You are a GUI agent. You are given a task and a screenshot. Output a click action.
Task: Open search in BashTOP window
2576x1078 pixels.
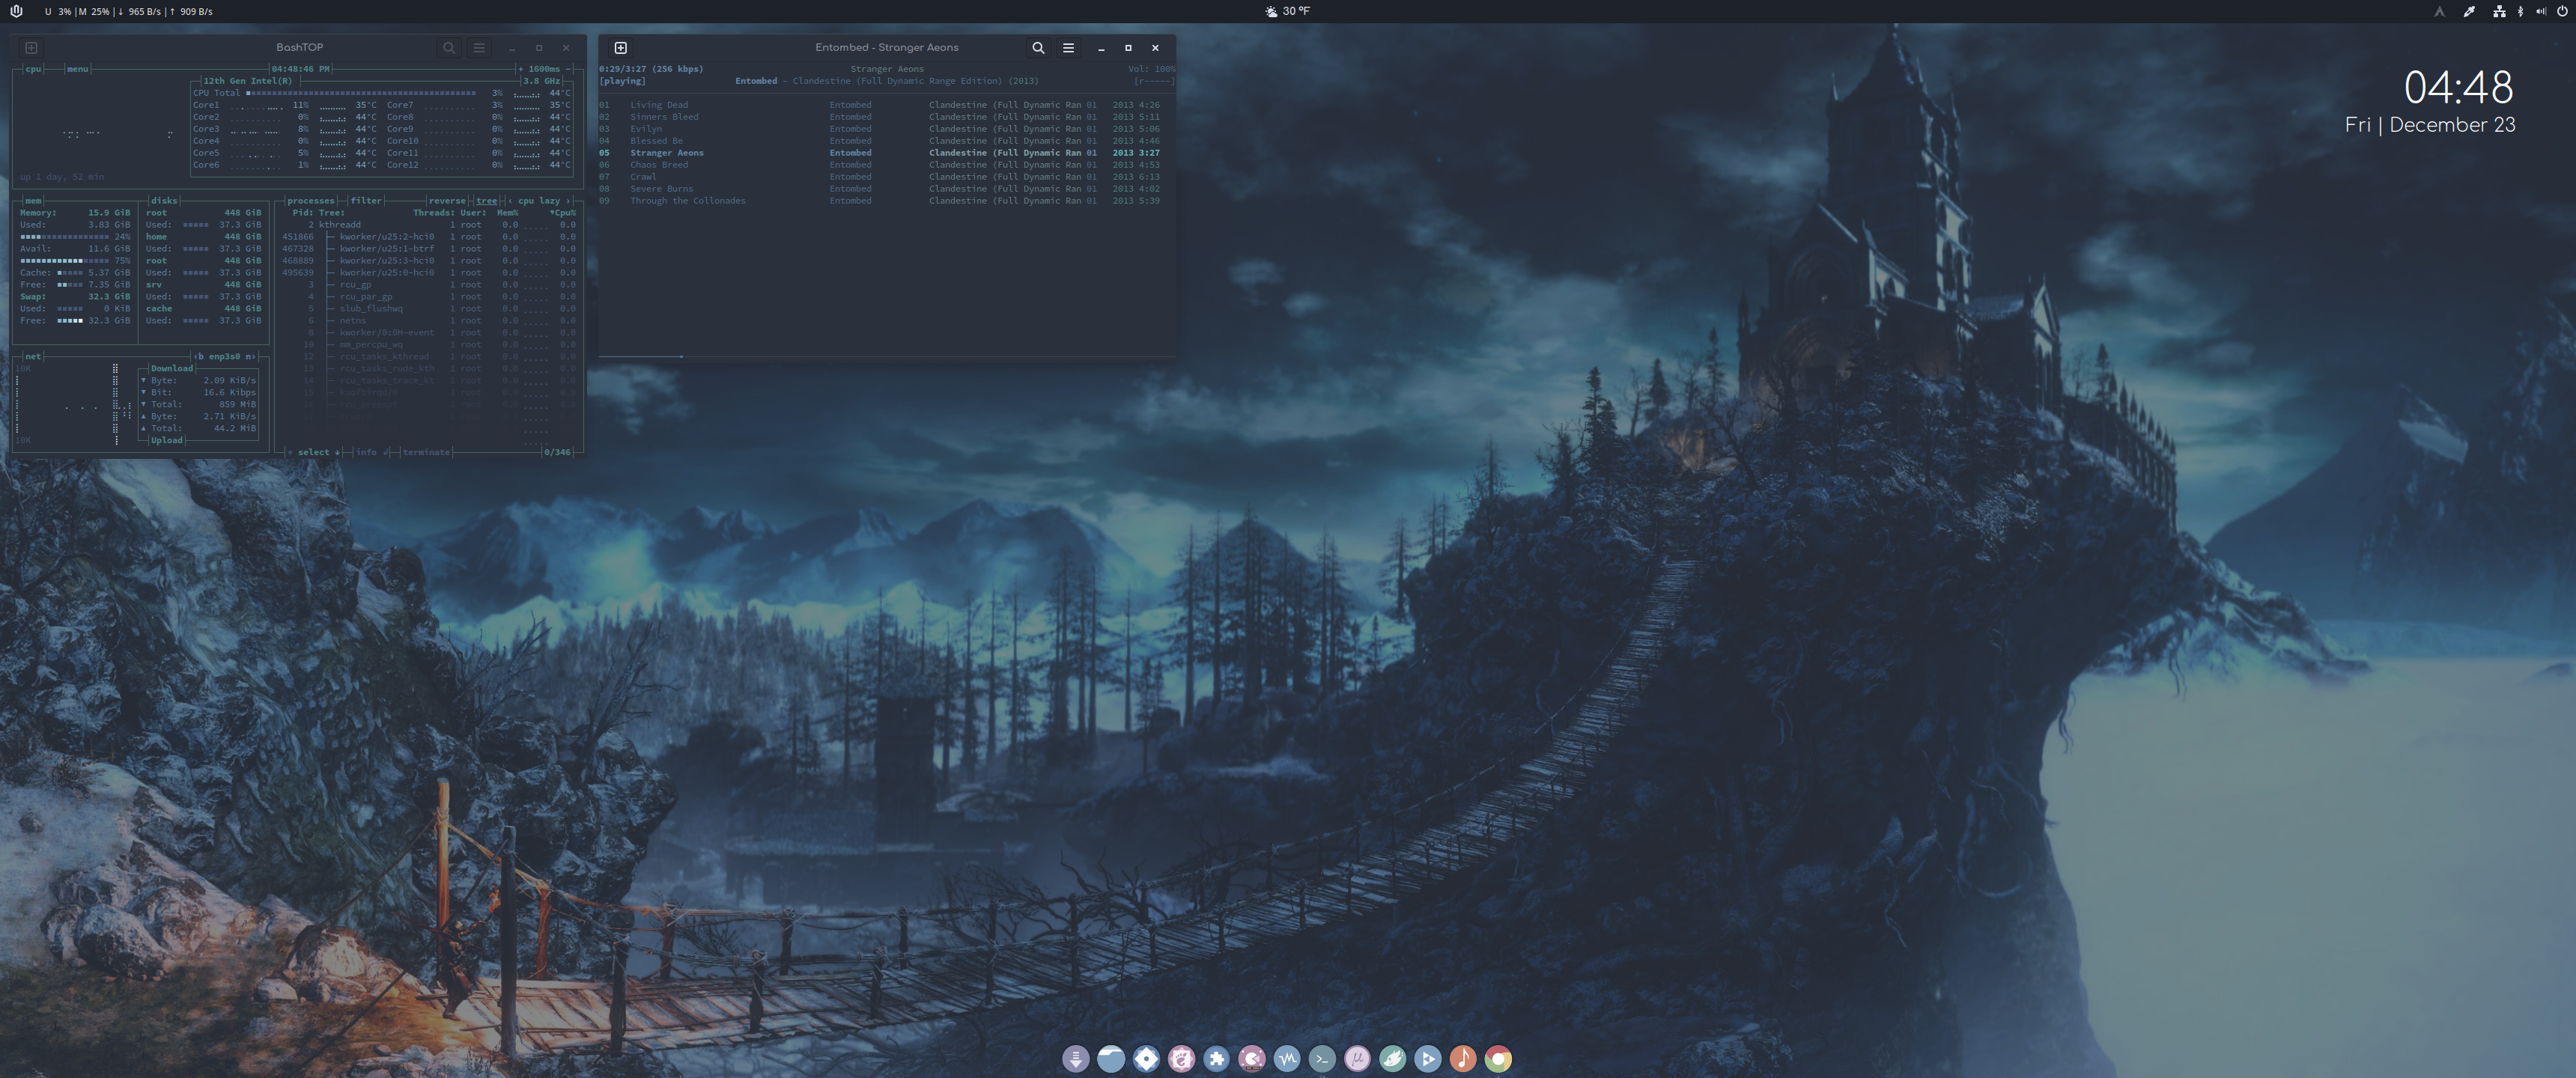[449, 48]
